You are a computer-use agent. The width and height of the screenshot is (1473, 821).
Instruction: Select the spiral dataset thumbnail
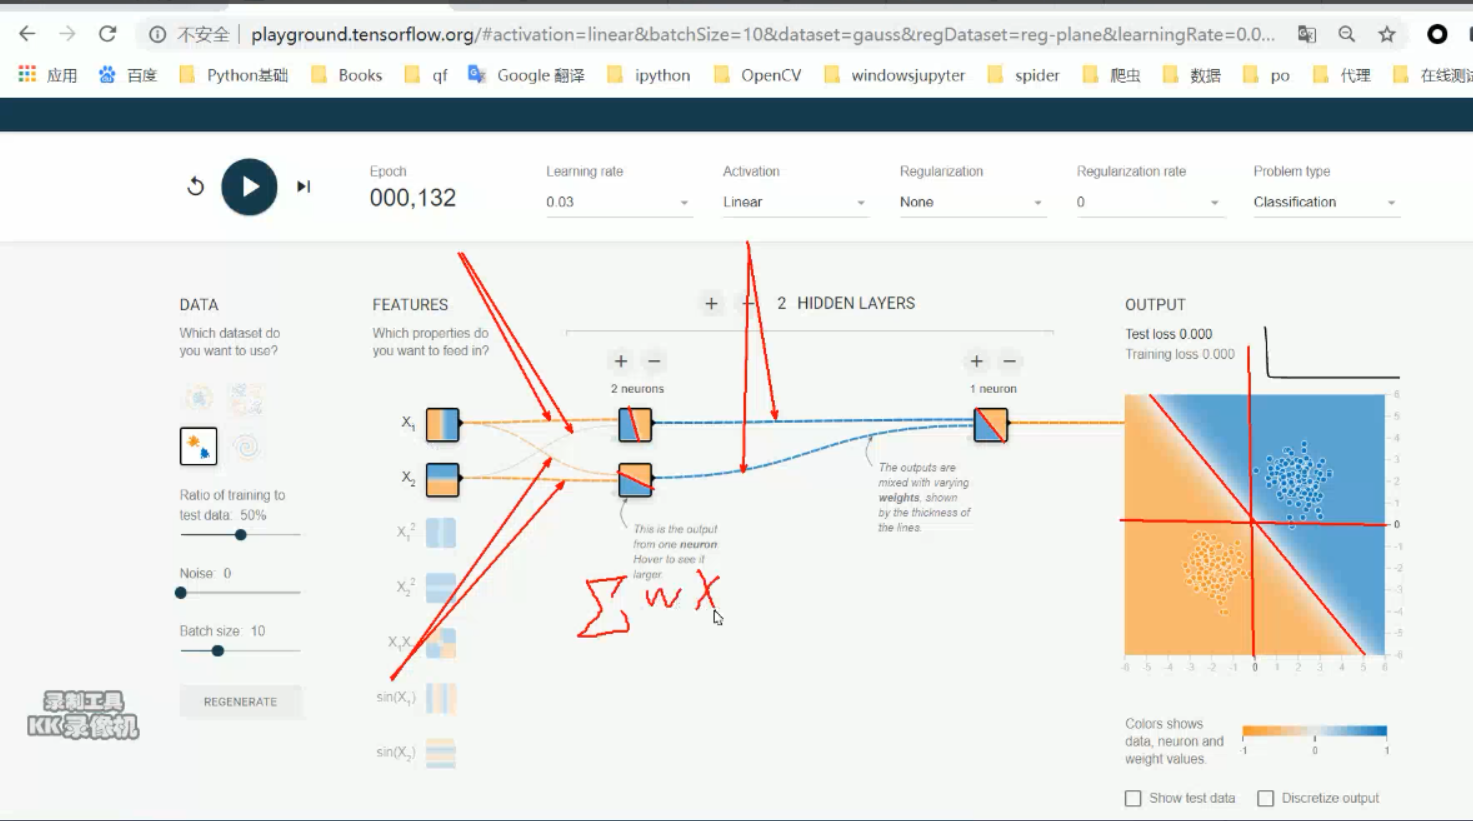click(x=246, y=446)
